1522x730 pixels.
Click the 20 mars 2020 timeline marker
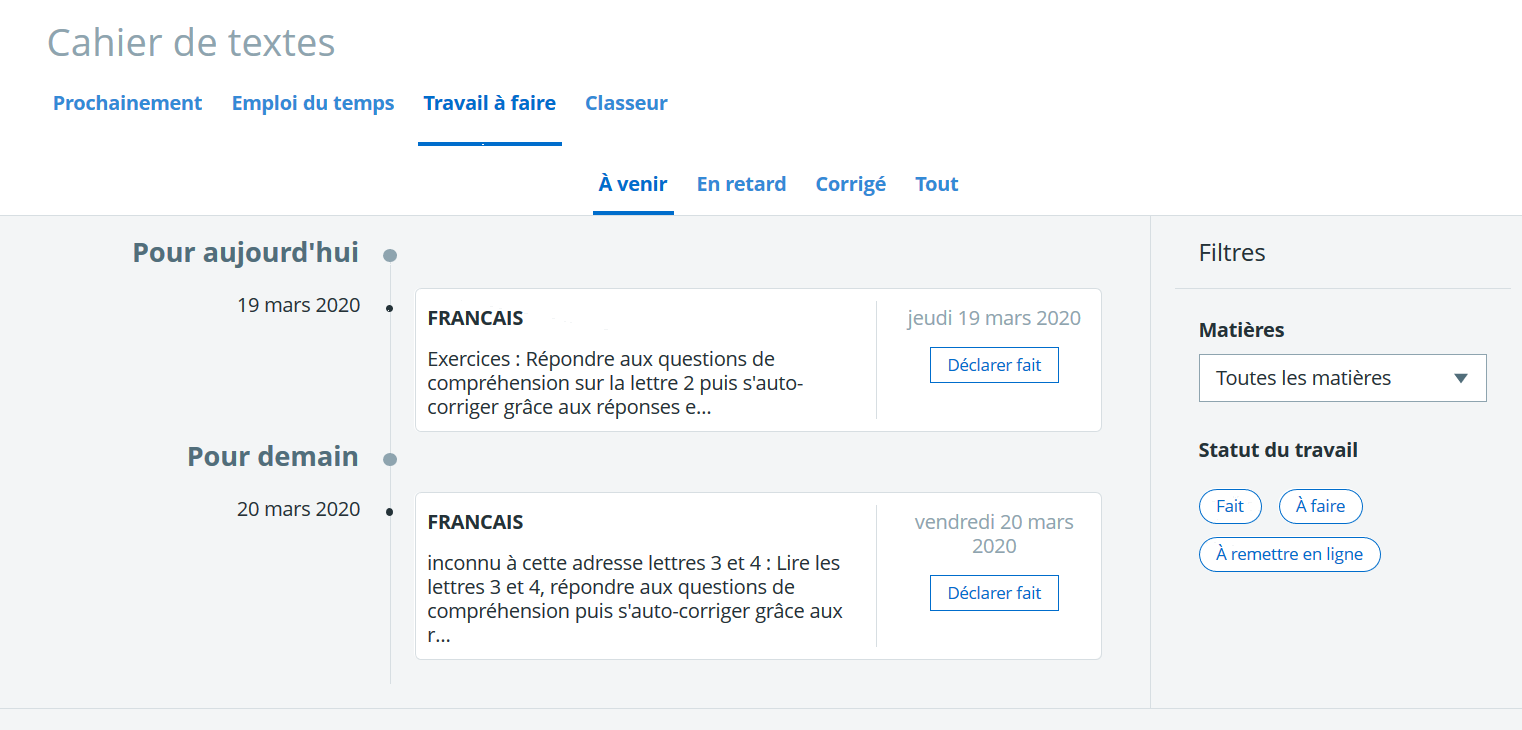(389, 512)
